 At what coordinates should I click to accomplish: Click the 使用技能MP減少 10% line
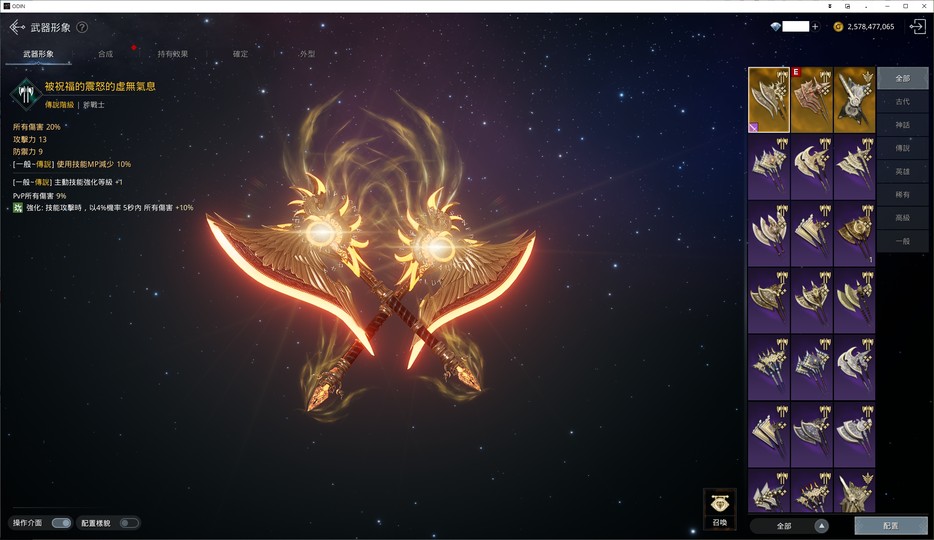click(x=71, y=164)
